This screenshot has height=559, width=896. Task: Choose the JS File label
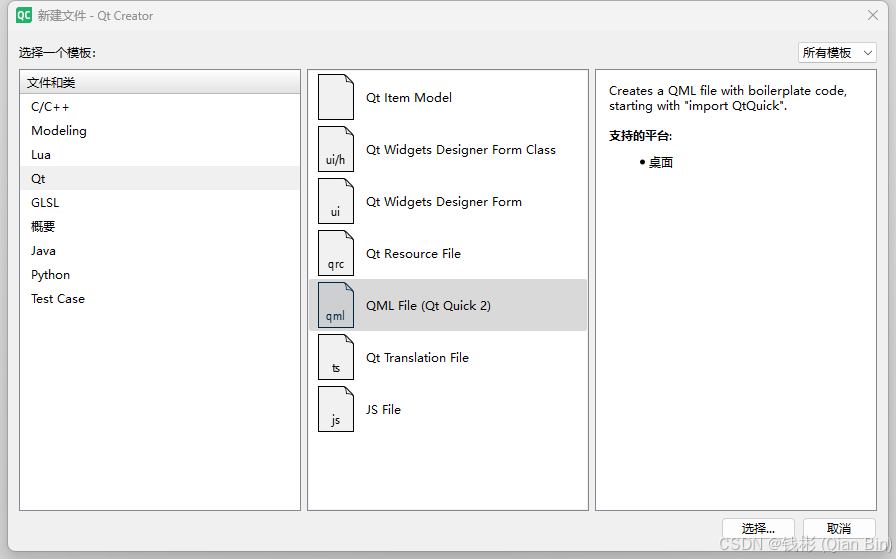click(x=383, y=410)
